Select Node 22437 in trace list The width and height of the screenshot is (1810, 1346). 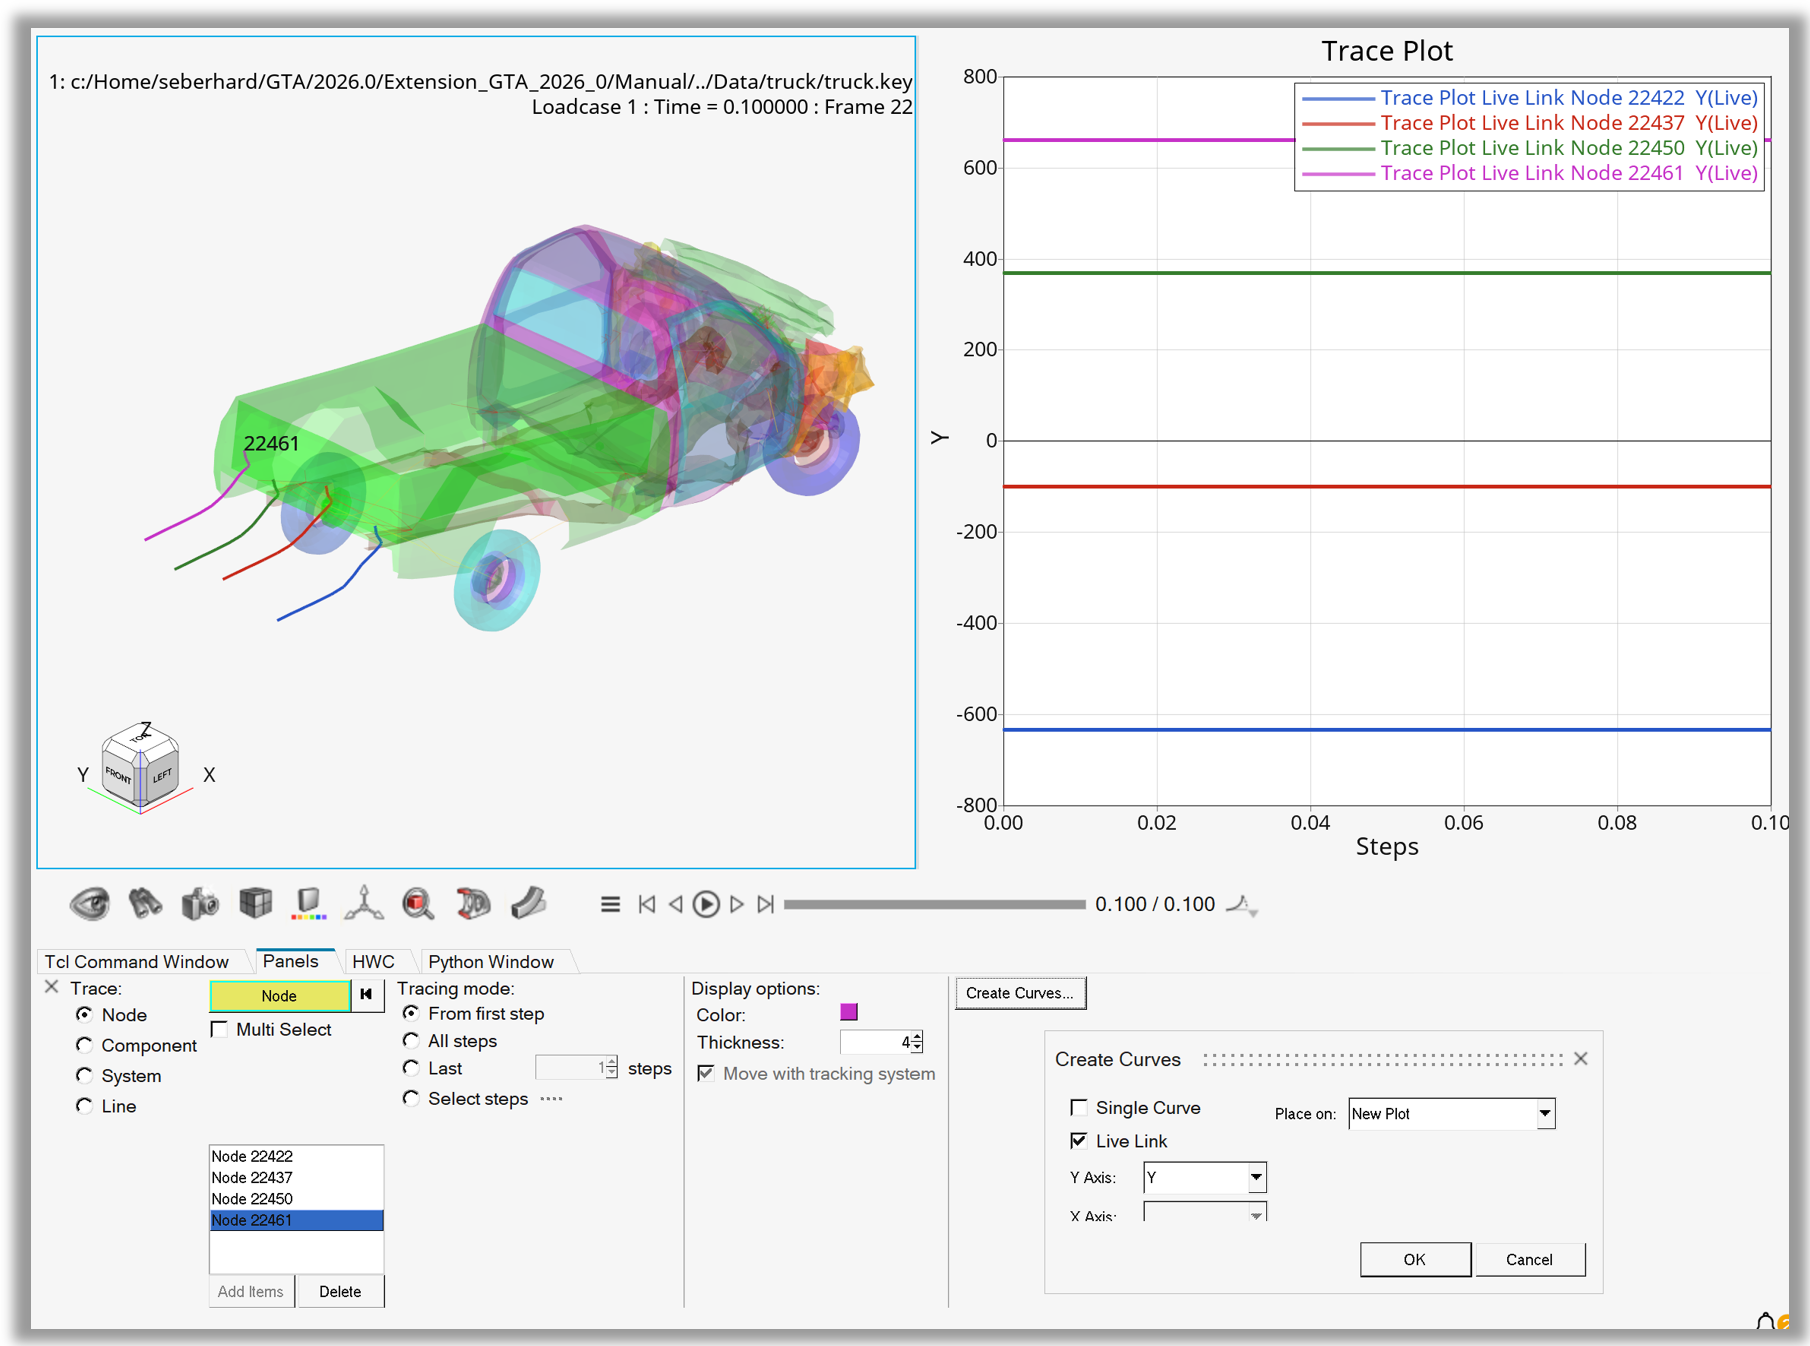coord(296,1177)
